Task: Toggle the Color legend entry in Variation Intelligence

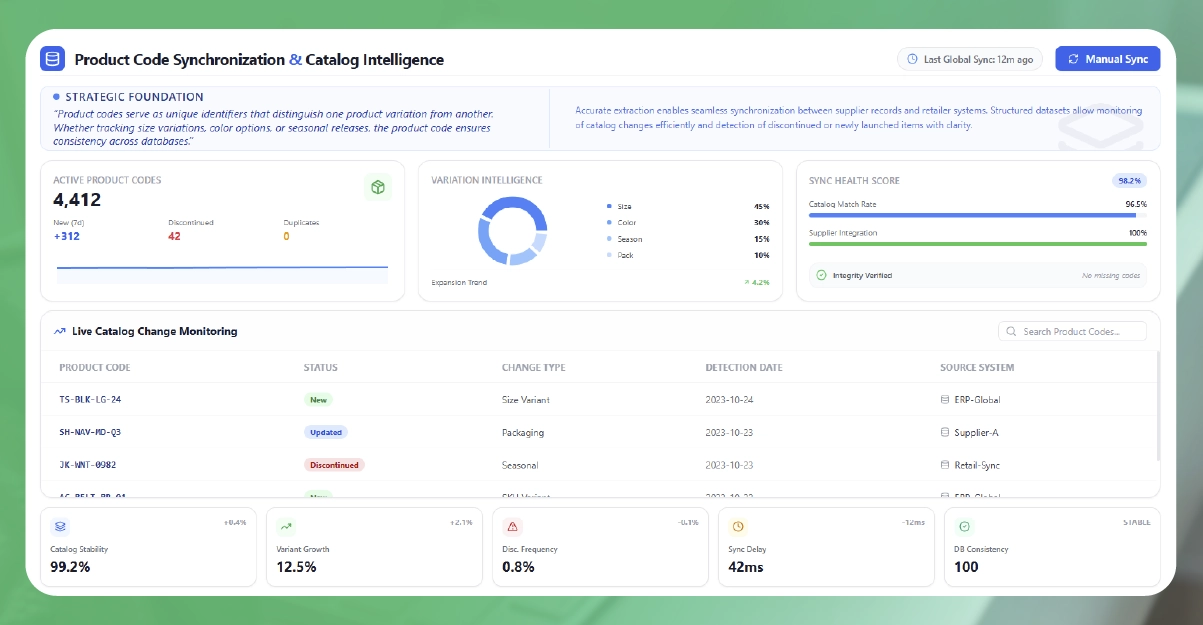Action: [x=627, y=222]
